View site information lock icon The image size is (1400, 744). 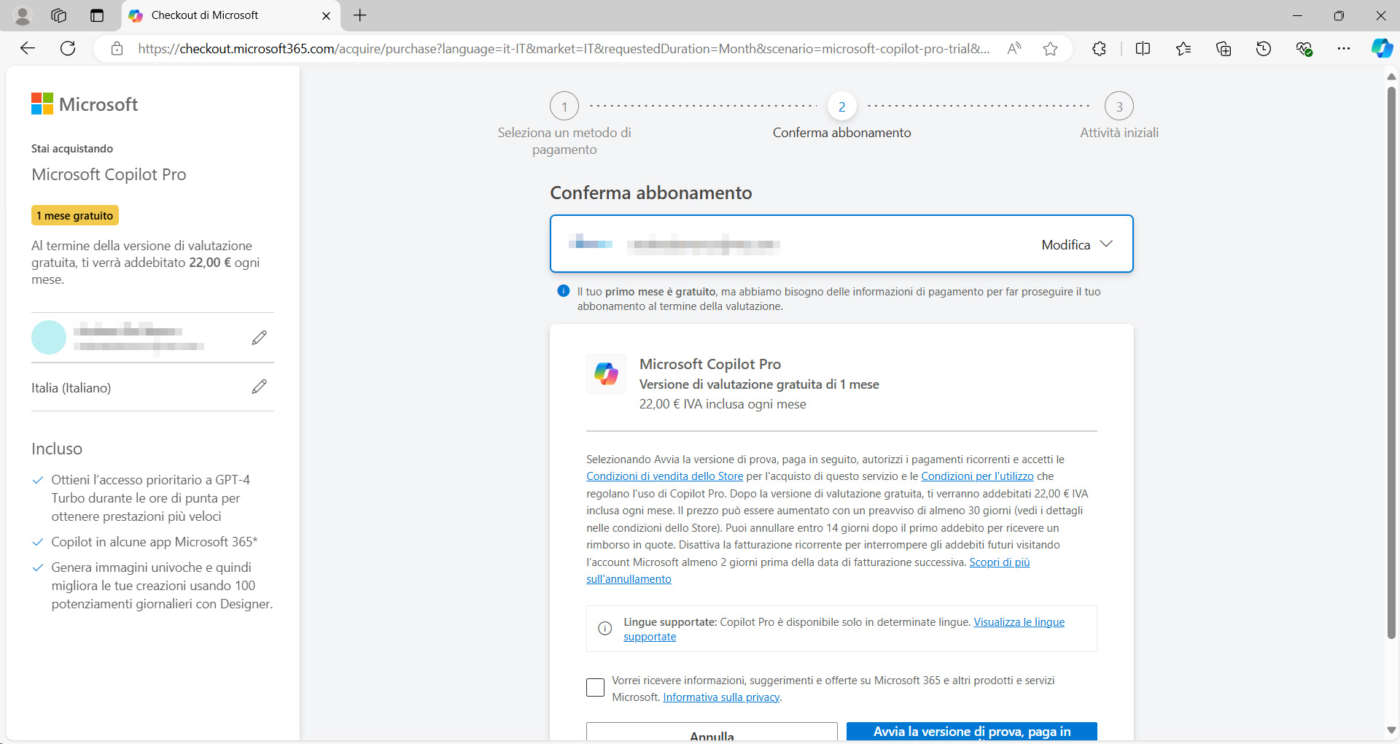pyautogui.click(x=117, y=48)
